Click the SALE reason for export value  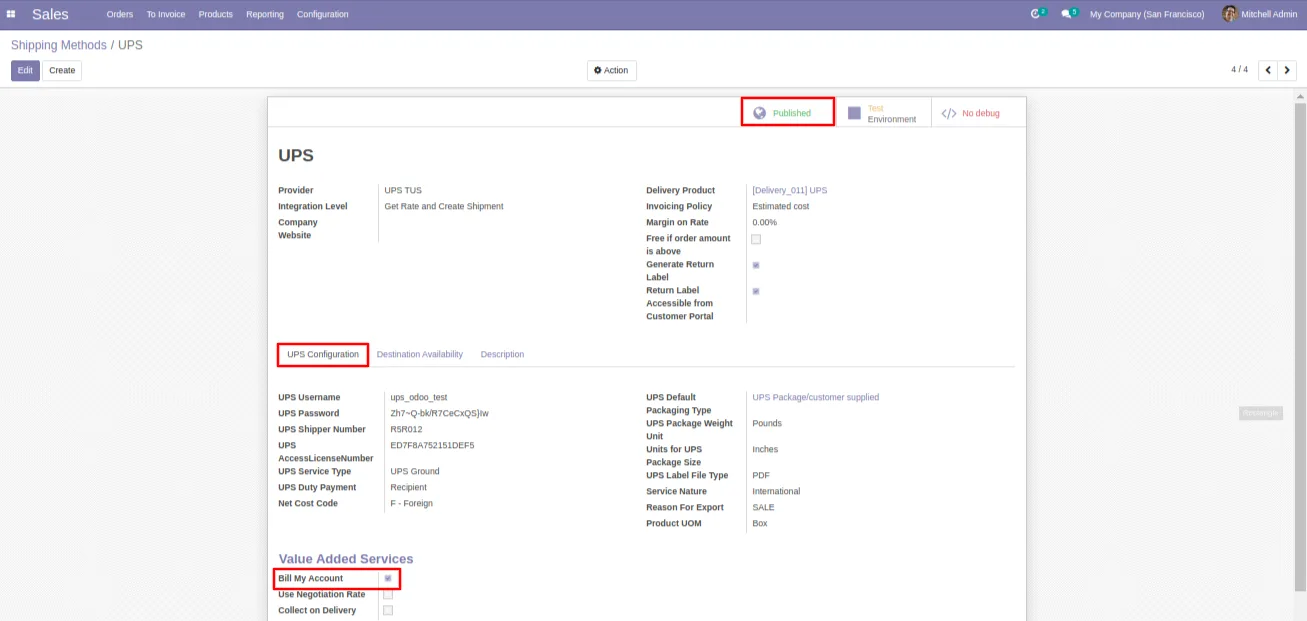pyautogui.click(x=763, y=507)
